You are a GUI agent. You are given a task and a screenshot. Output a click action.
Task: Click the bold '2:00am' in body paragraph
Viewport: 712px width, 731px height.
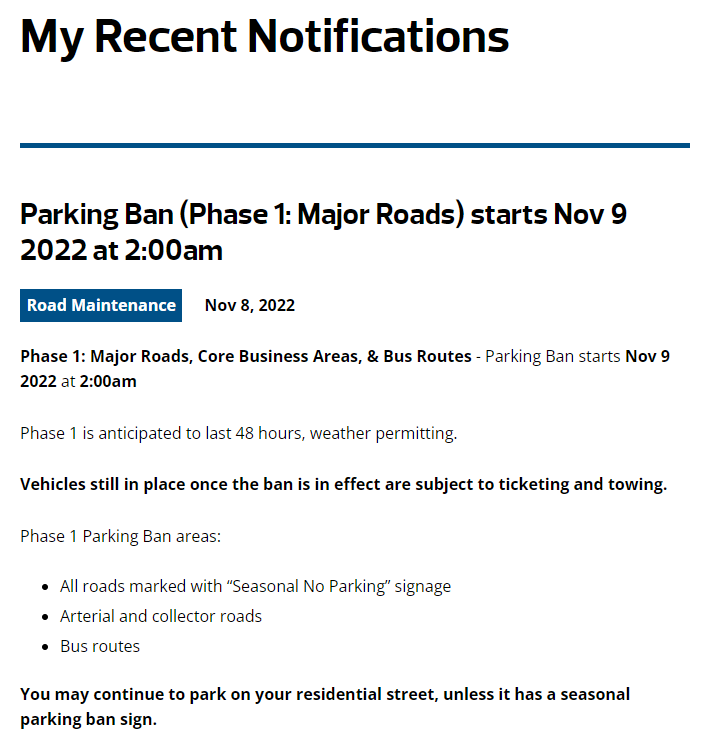[x=108, y=381]
